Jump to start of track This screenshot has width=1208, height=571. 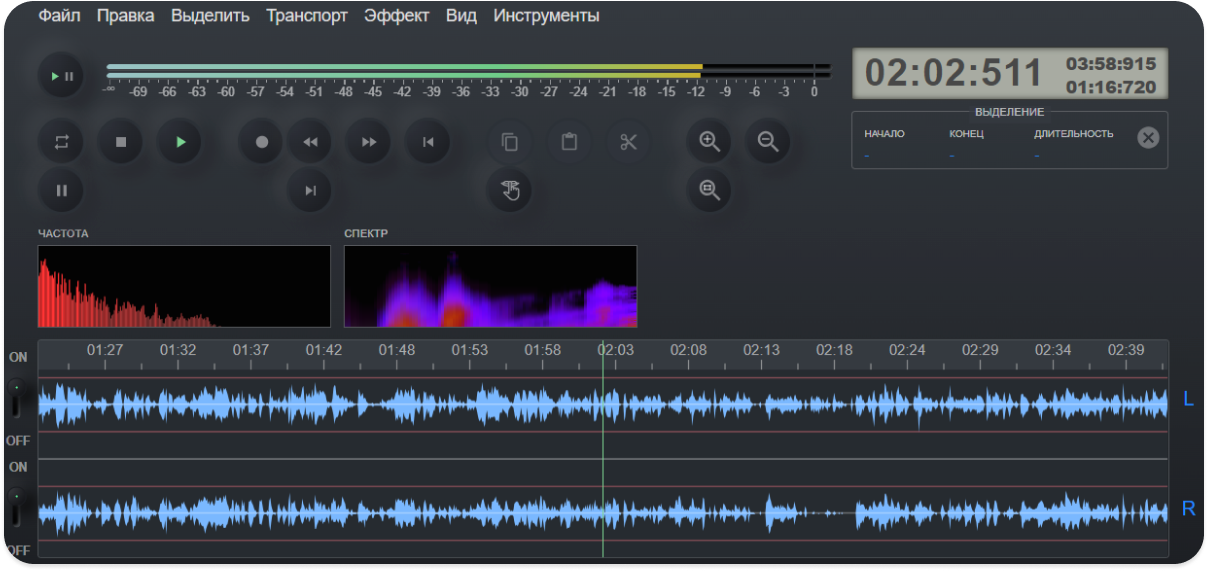point(428,142)
